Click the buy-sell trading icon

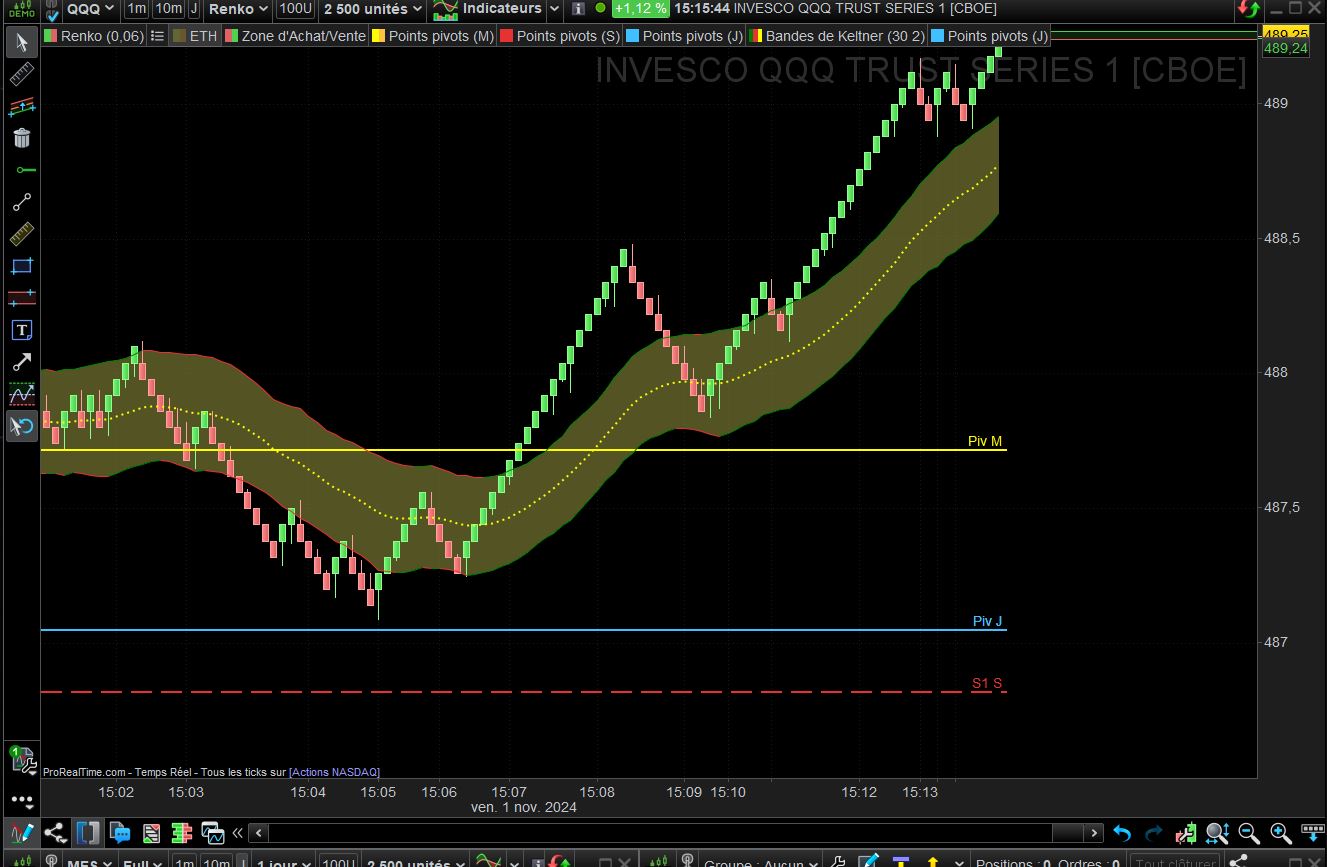pyautogui.click(x=1186, y=833)
